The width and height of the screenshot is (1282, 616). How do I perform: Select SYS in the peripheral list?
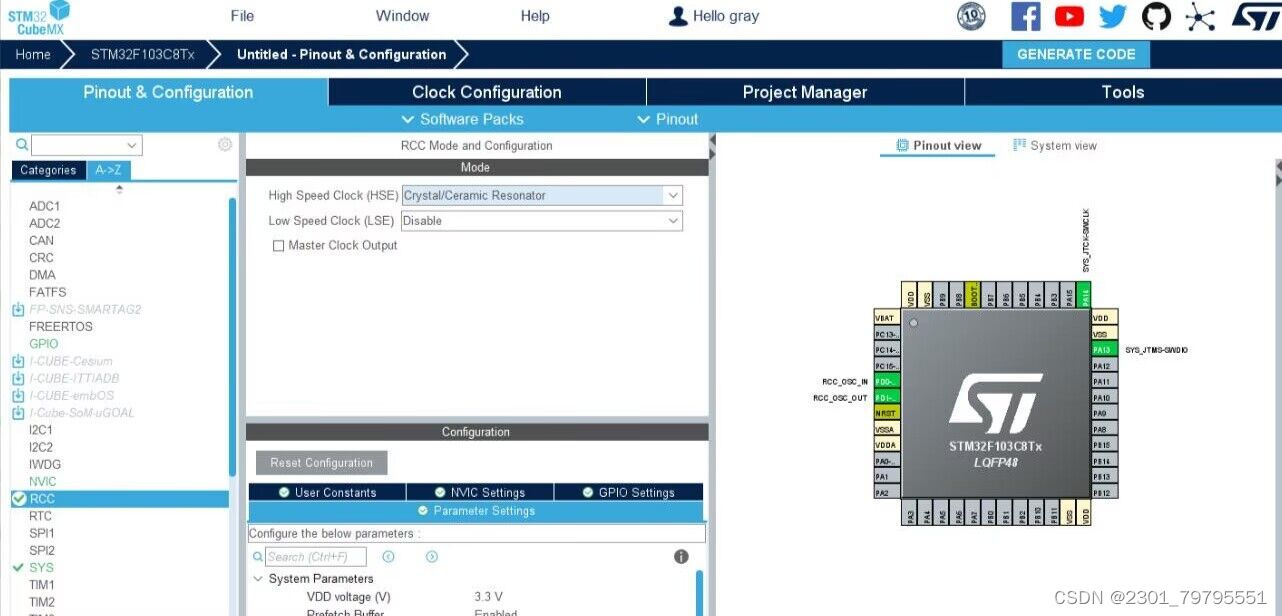coord(41,567)
